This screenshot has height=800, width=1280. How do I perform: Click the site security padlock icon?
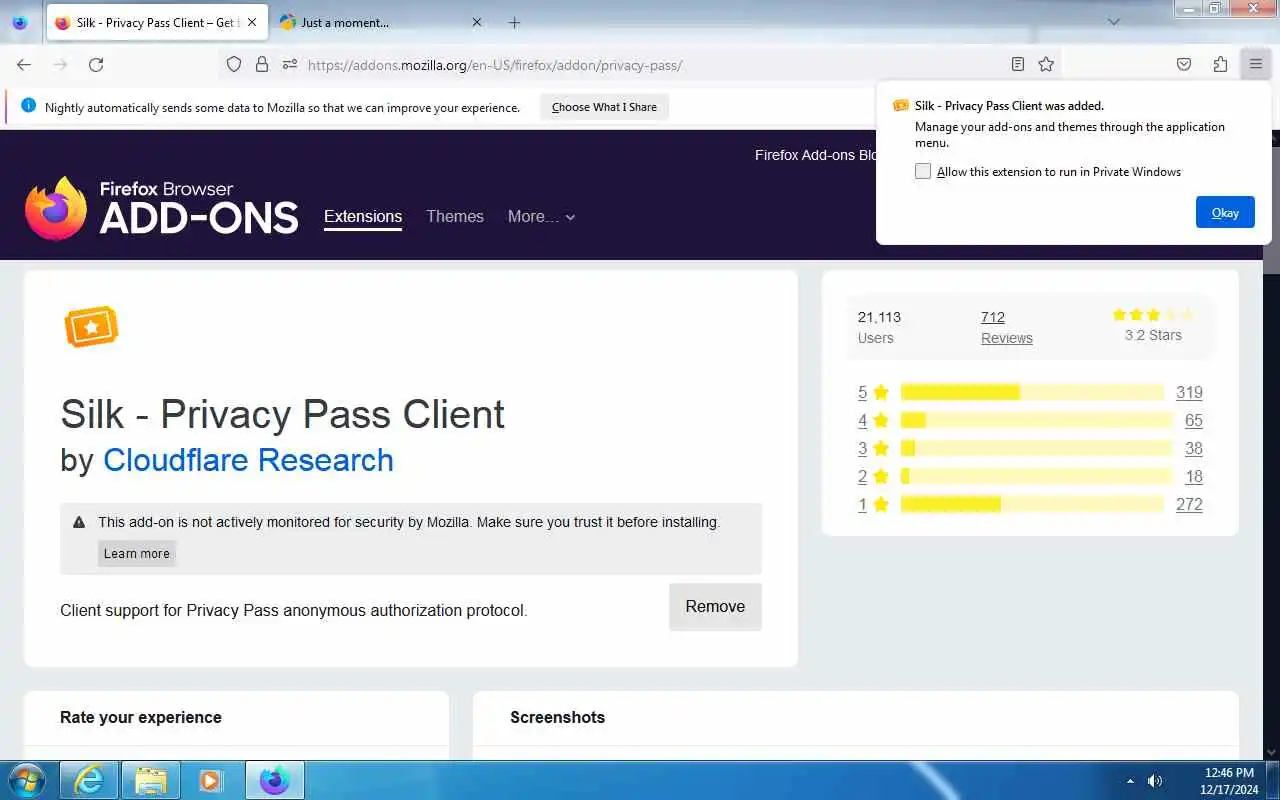262,64
